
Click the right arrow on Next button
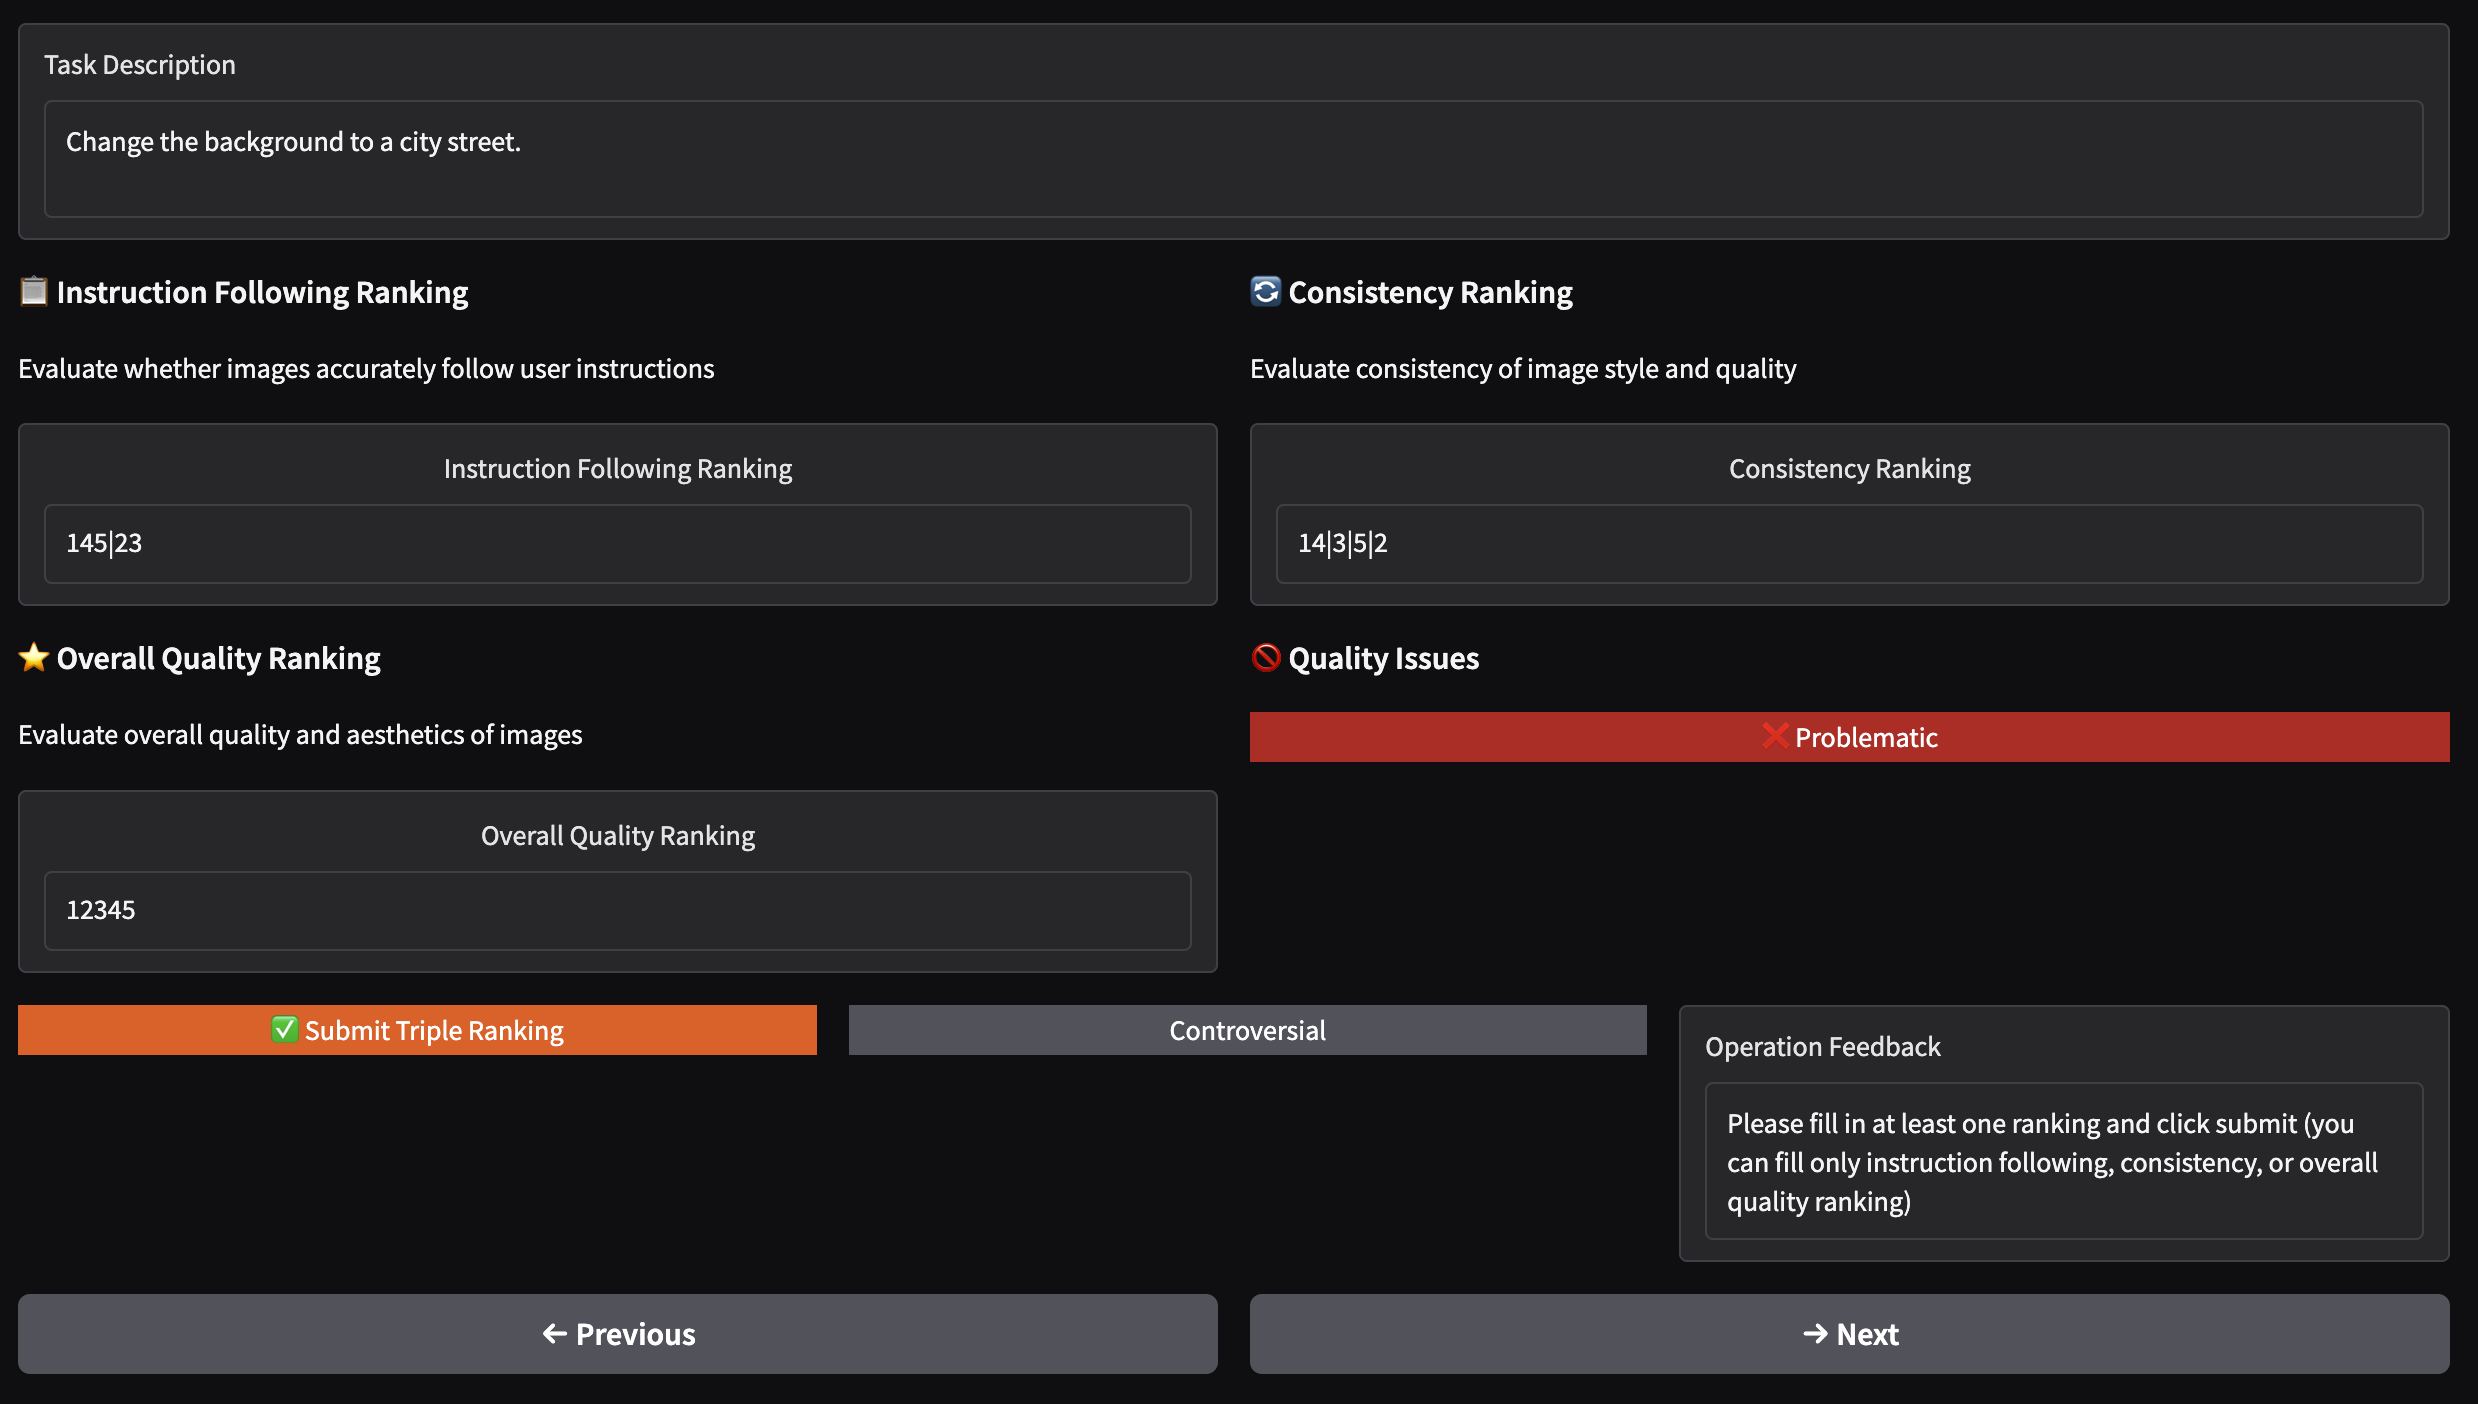click(x=1815, y=1333)
